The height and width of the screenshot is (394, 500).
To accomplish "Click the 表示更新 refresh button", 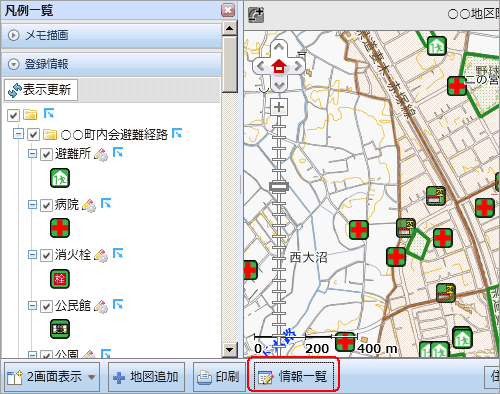I will 41,90.
